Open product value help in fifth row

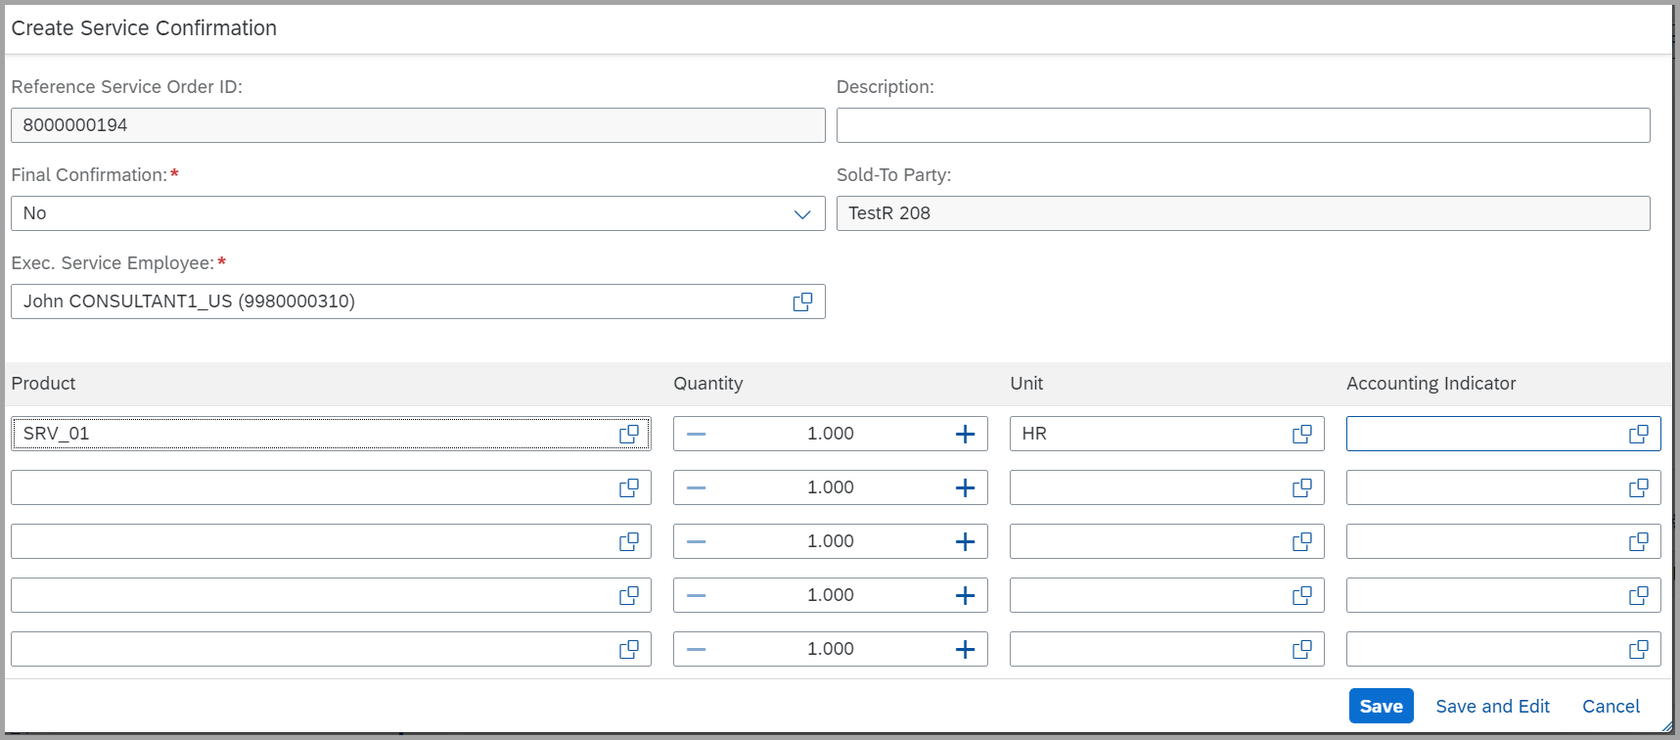(x=629, y=650)
